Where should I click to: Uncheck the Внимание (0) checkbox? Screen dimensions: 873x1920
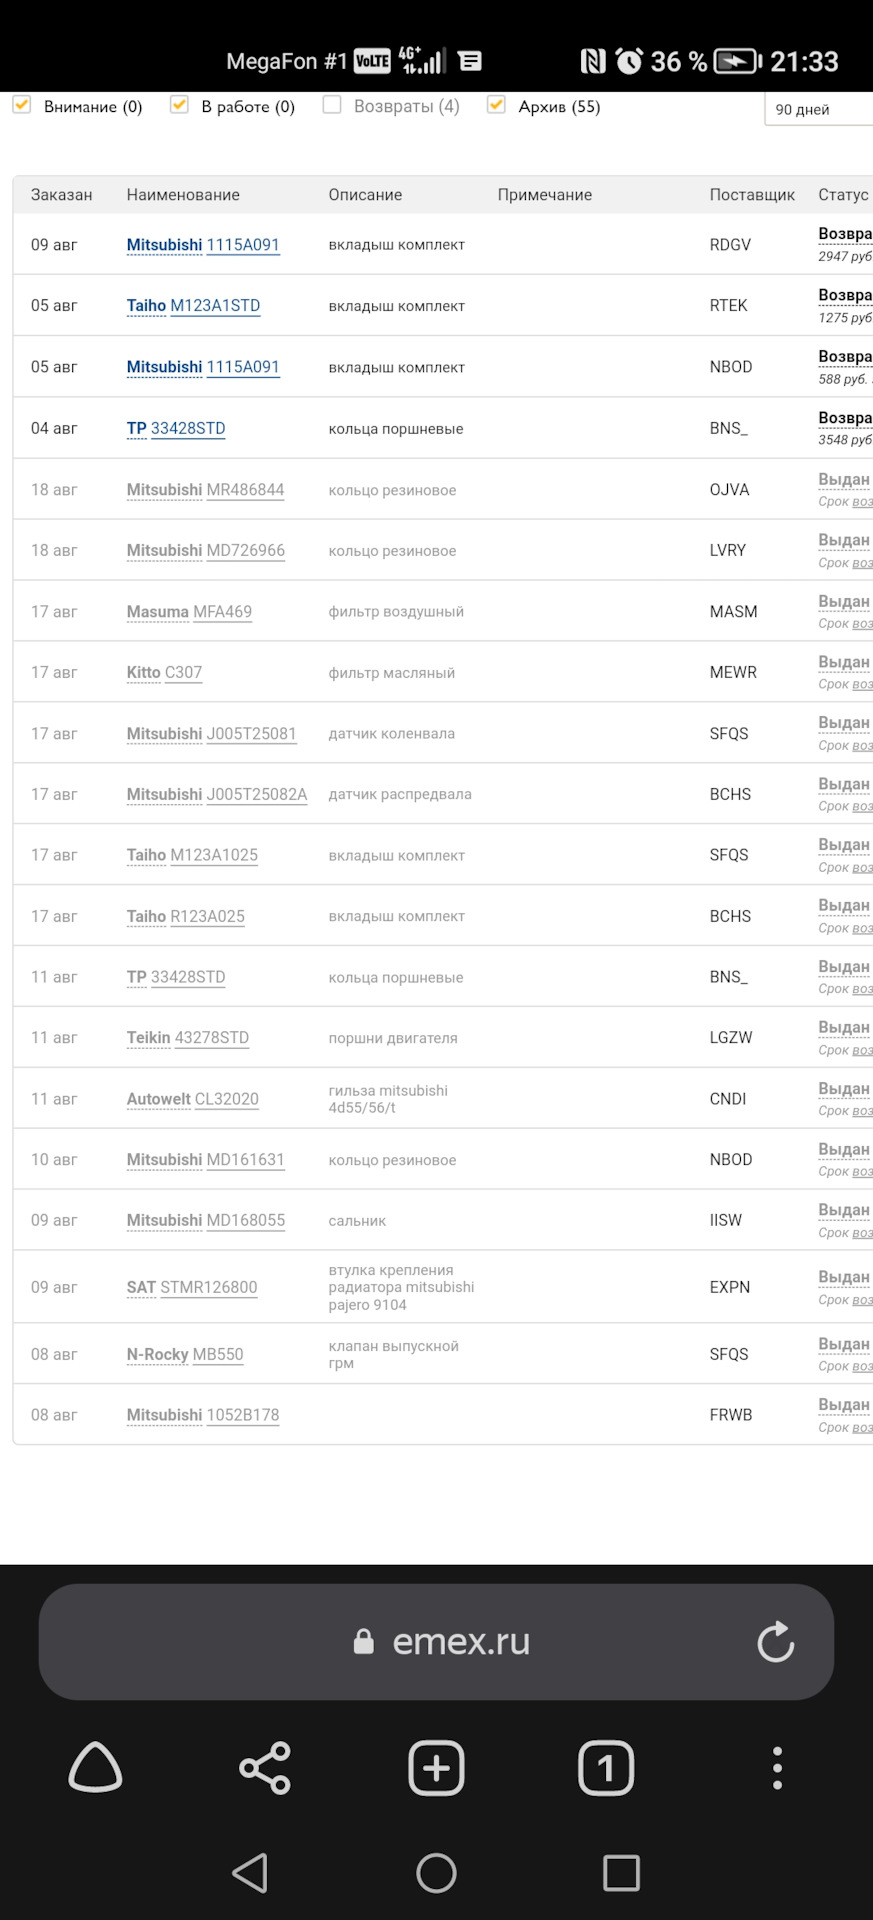(x=22, y=105)
